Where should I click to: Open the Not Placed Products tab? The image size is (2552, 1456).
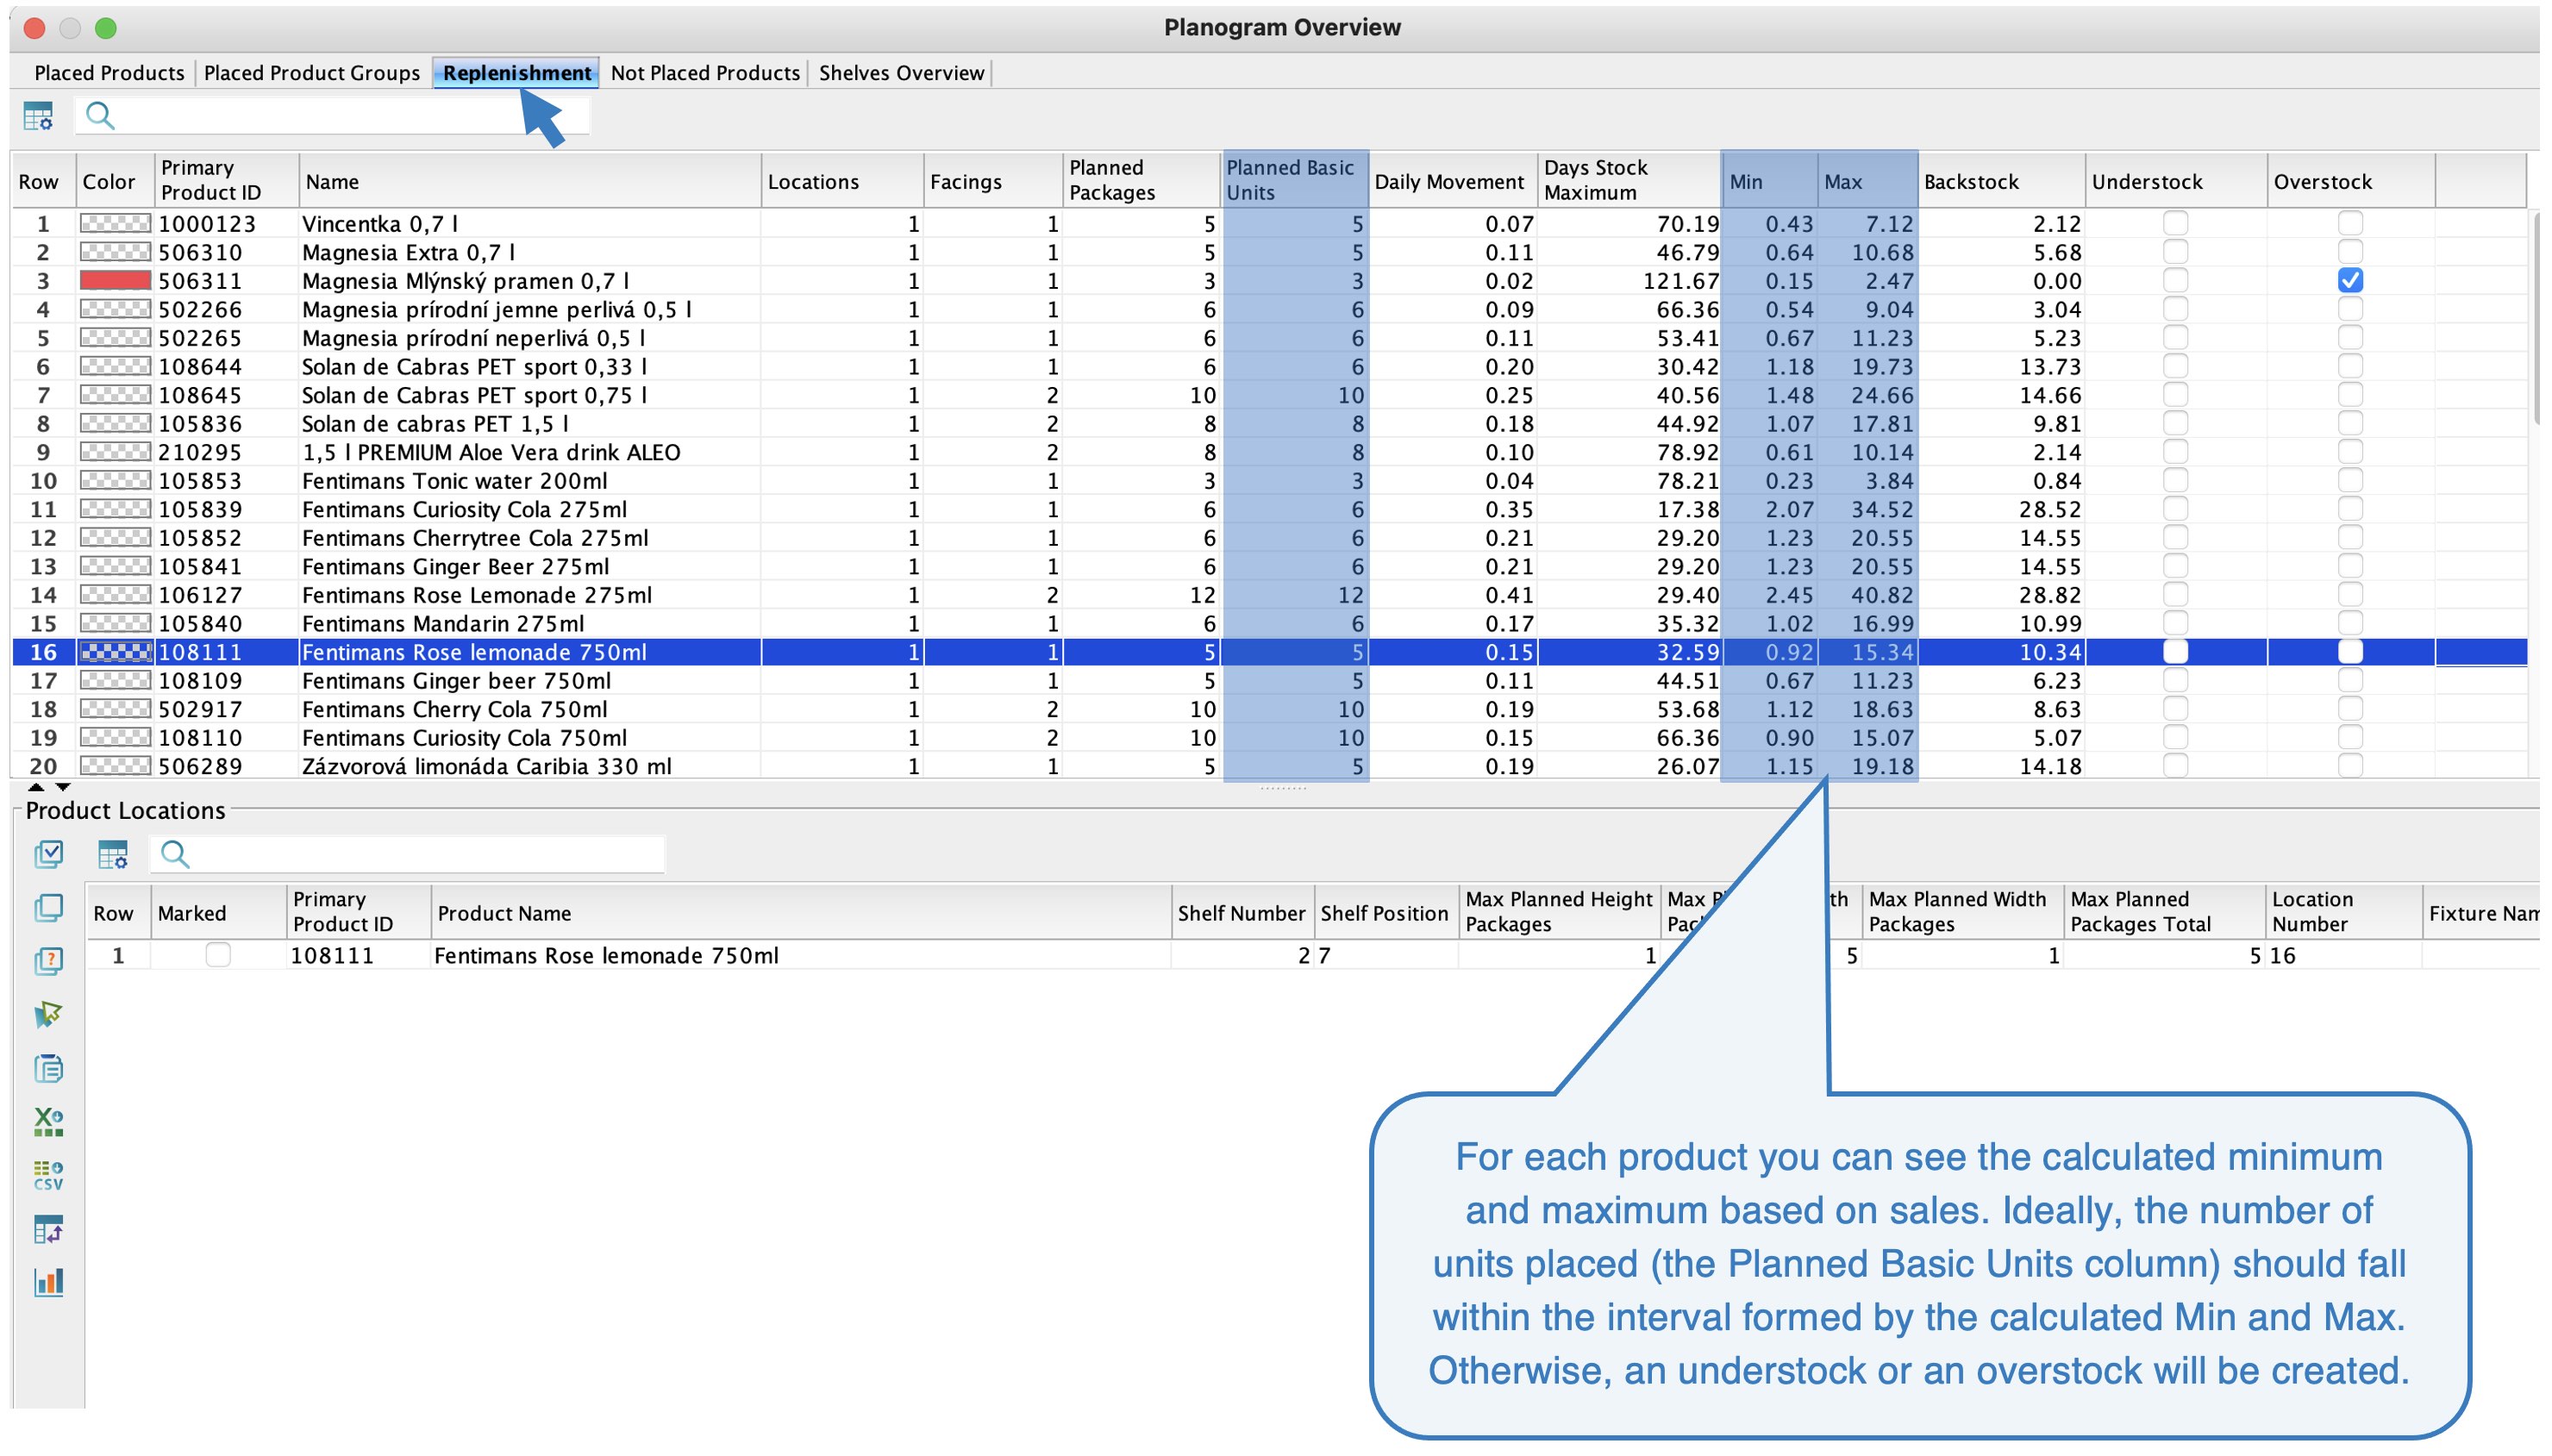pos(705,73)
